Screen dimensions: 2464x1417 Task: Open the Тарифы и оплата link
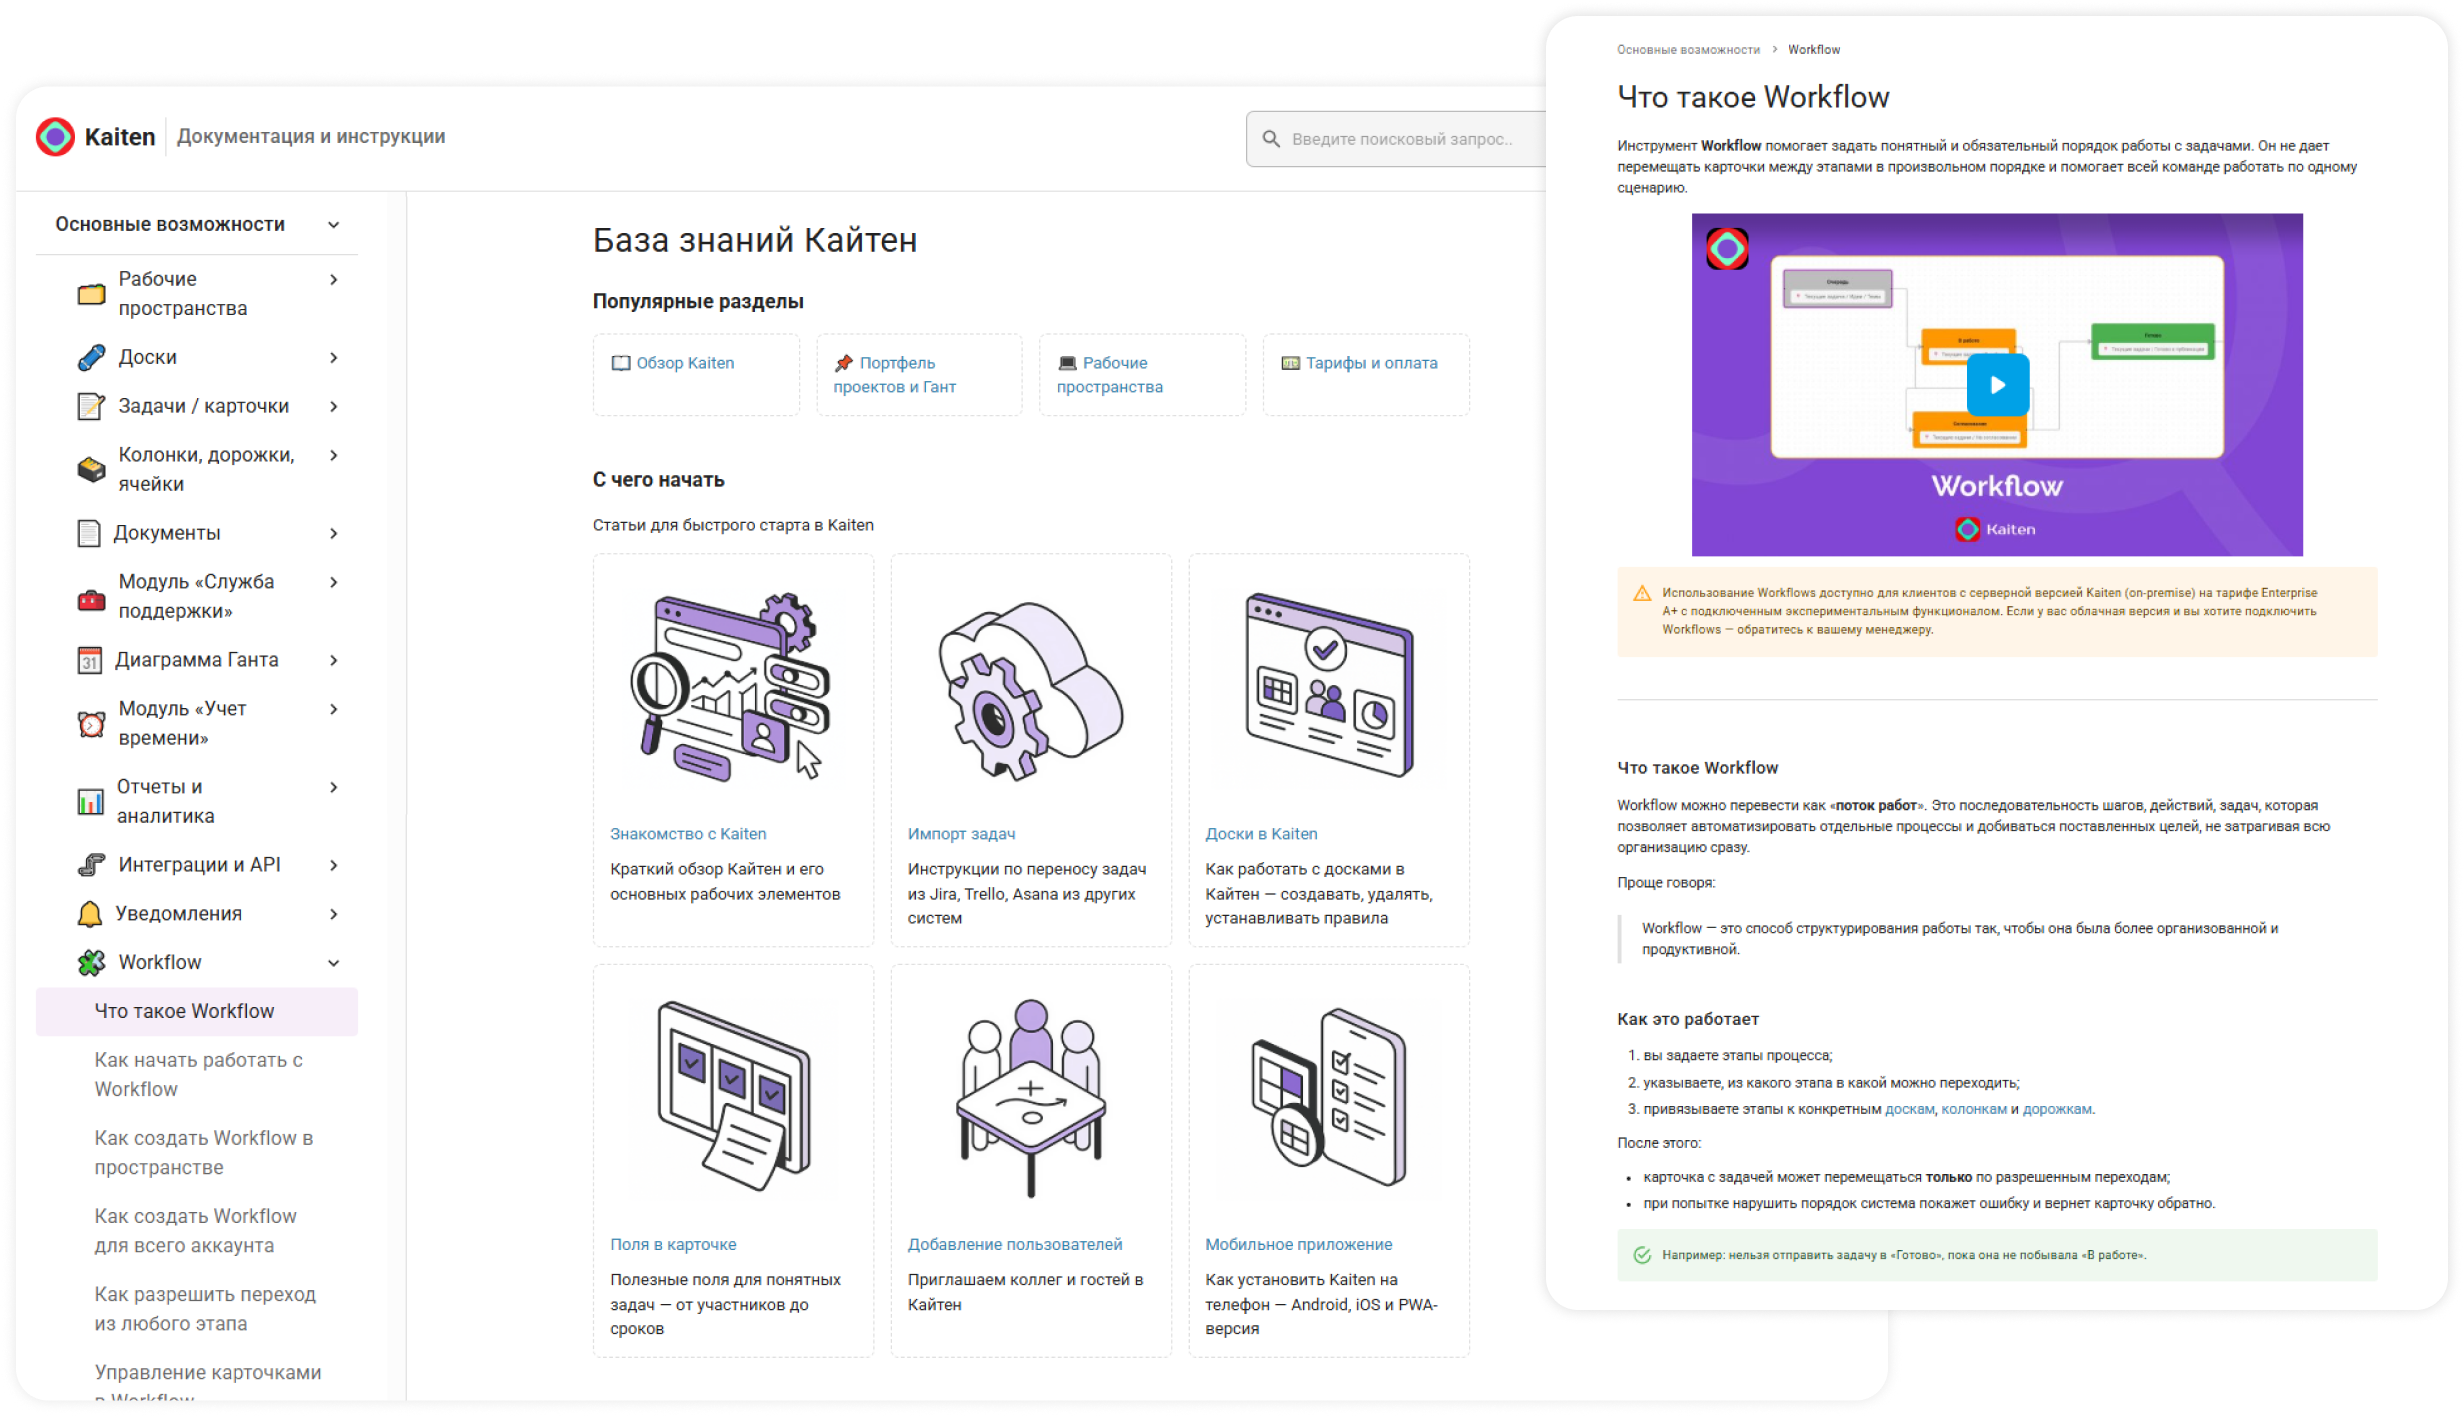(x=1371, y=363)
